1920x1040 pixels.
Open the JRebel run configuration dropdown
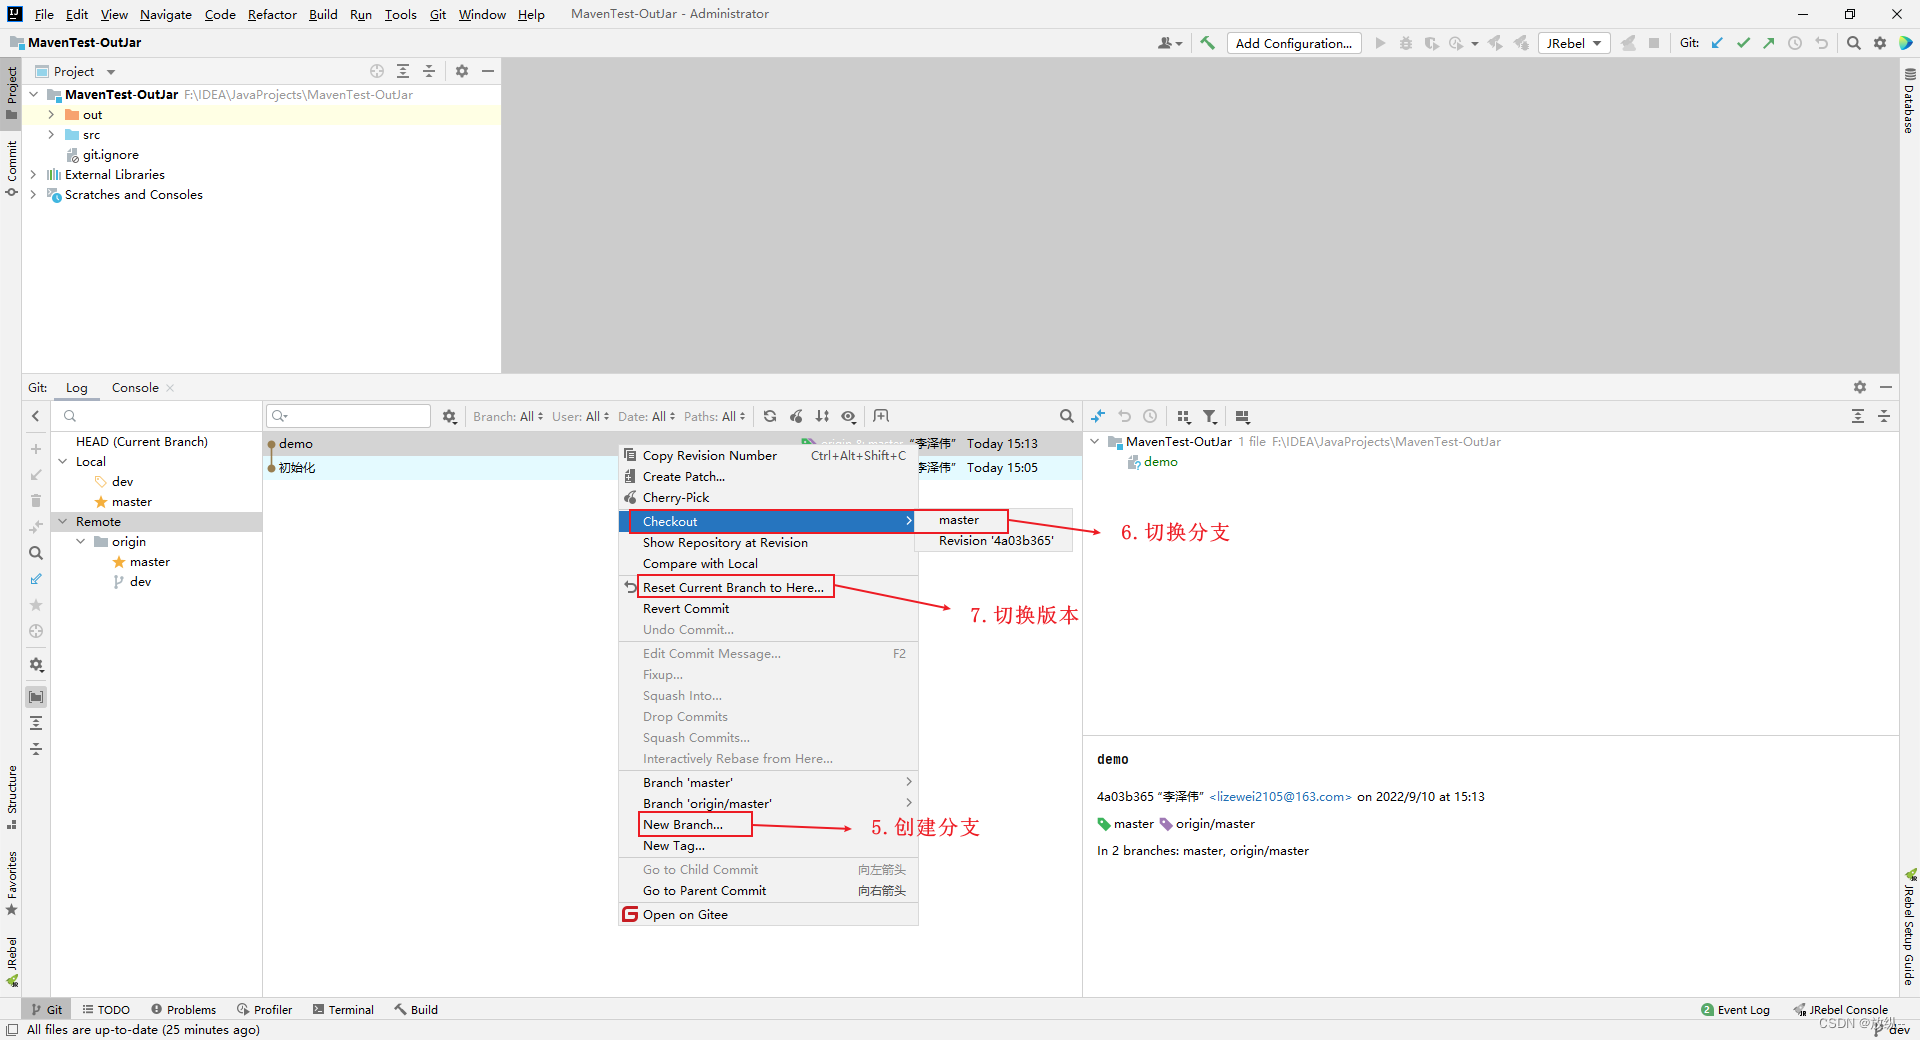coord(1574,43)
